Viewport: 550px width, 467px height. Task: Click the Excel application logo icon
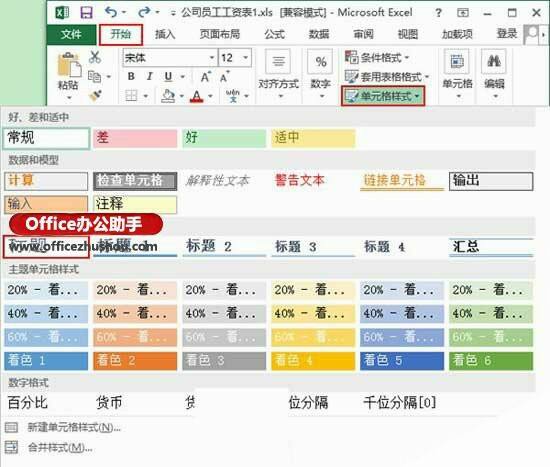tap(62, 13)
